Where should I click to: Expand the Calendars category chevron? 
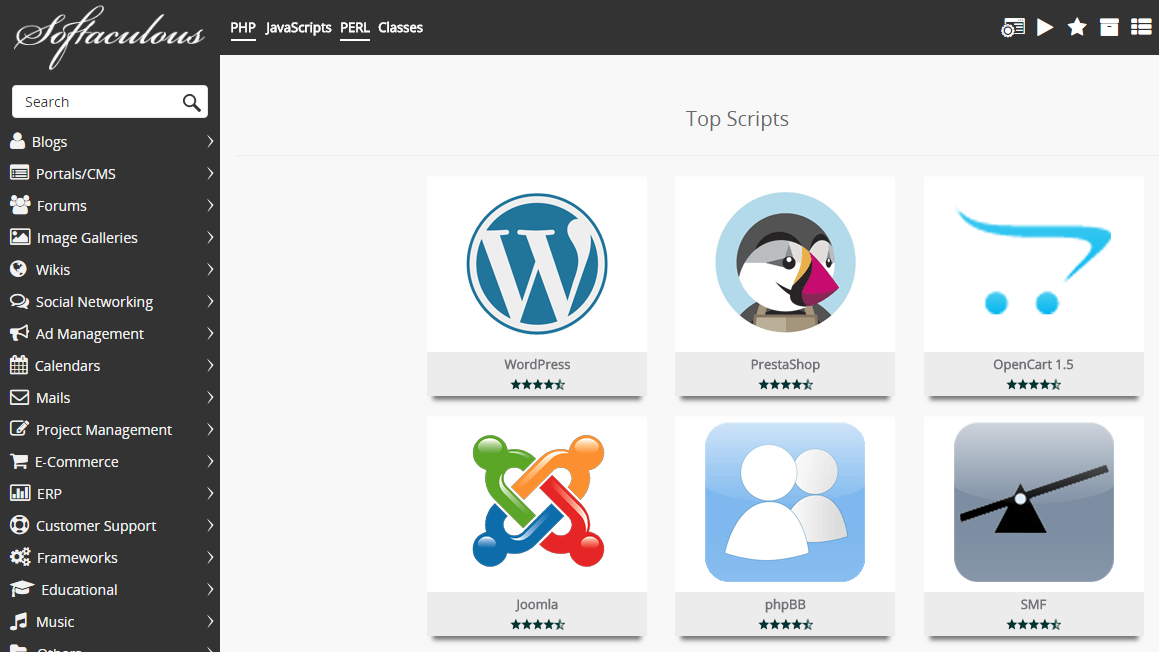tap(210, 365)
